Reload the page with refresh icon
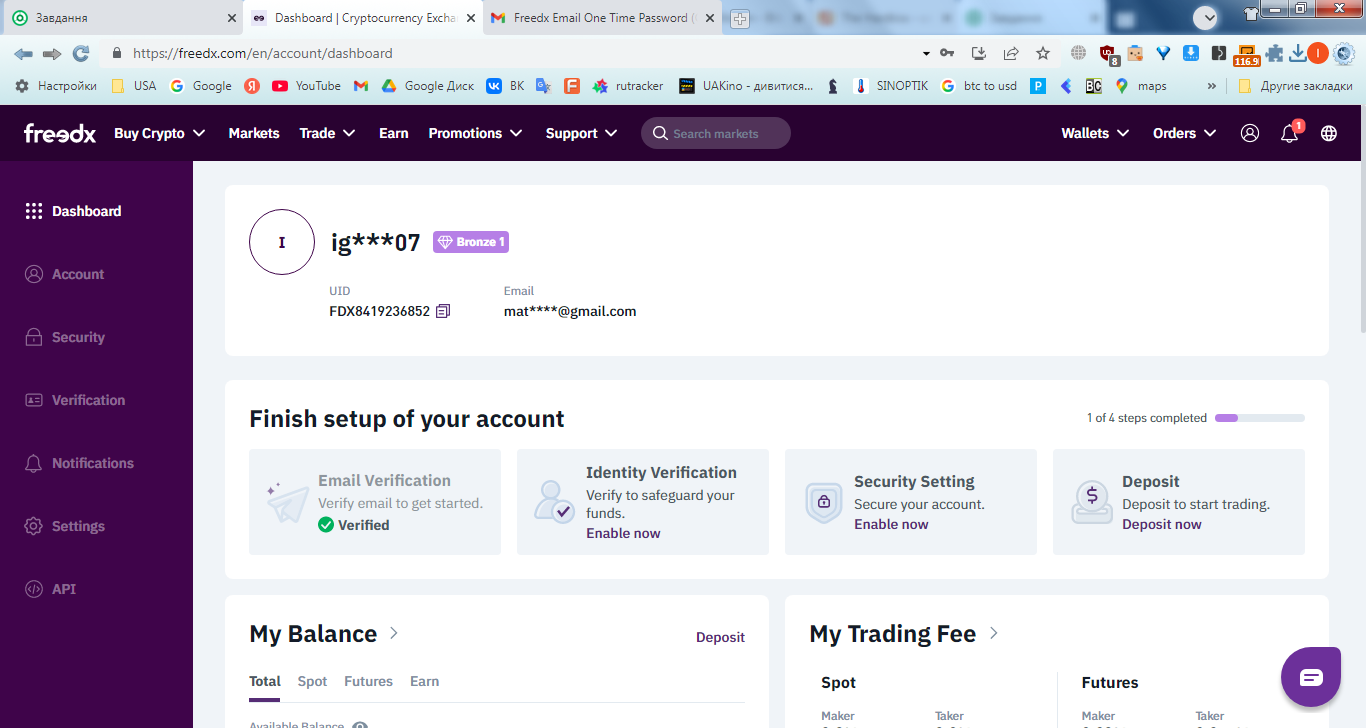This screenshot has width=1366, height=728. point(81,53)
